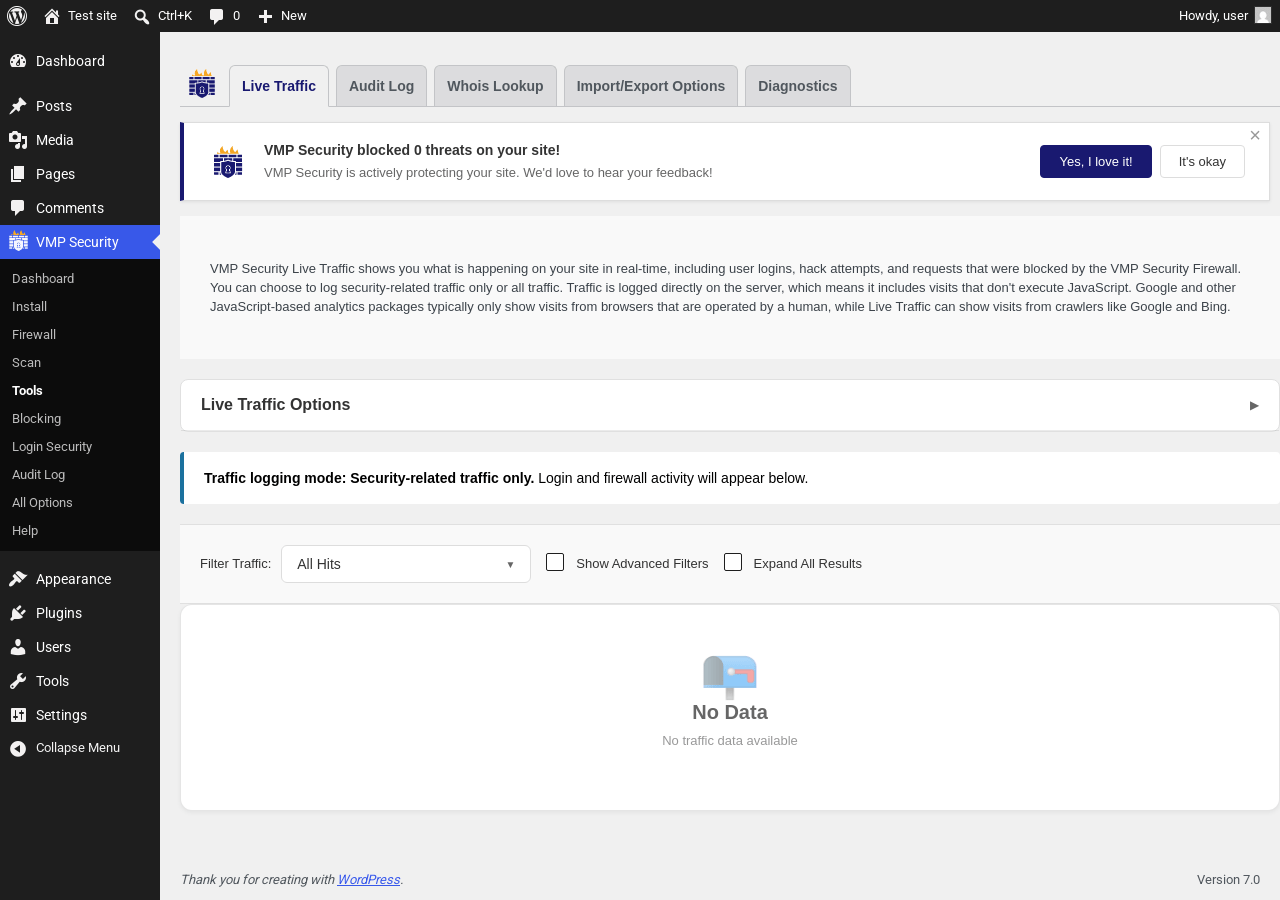Open the Diagnostics tab

click(798, 86)
